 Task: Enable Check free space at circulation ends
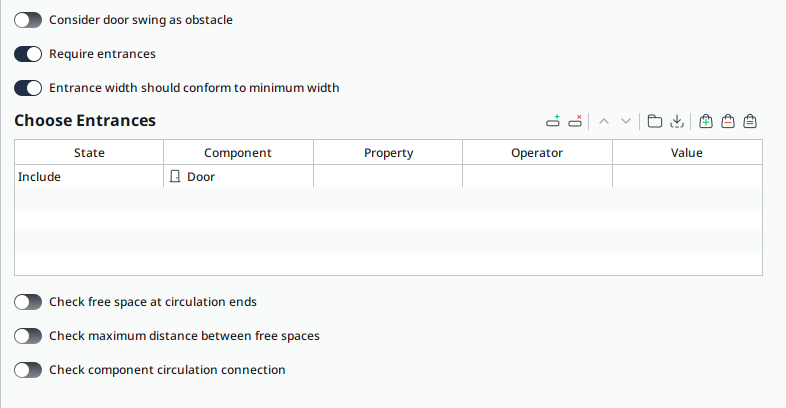click(28, 302)
